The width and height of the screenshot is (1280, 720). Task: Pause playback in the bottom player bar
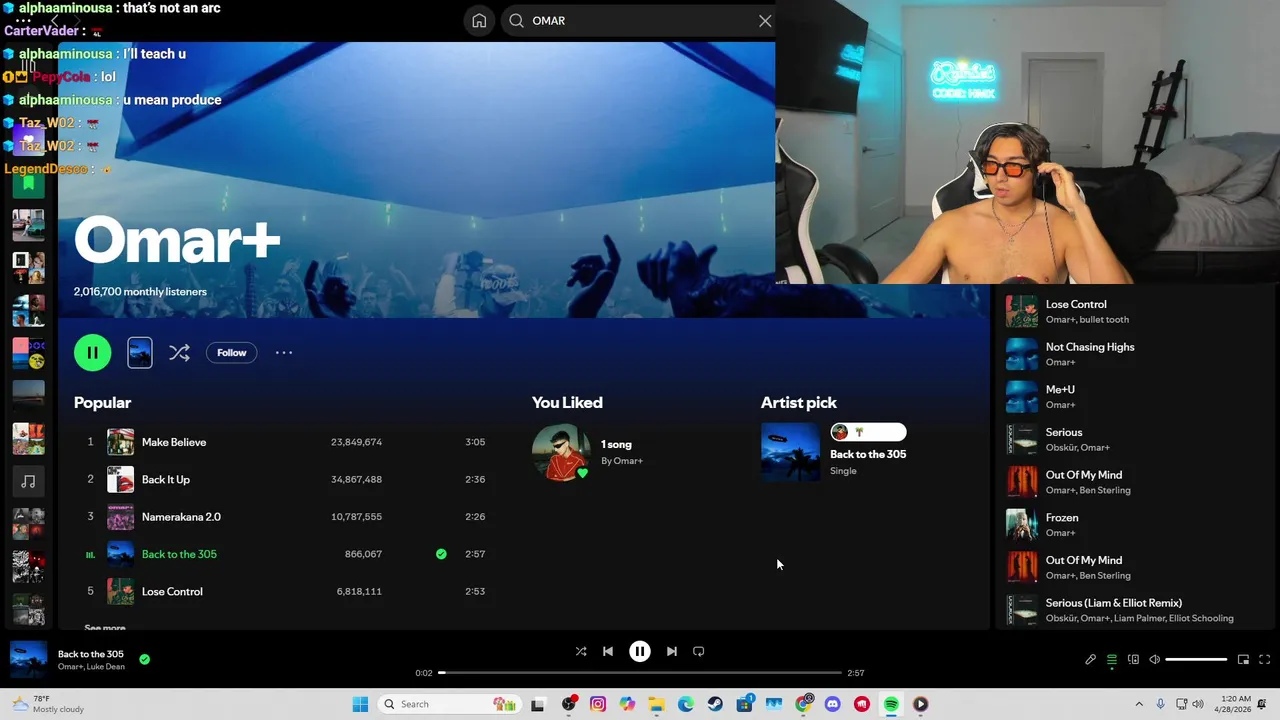point(640,651)
